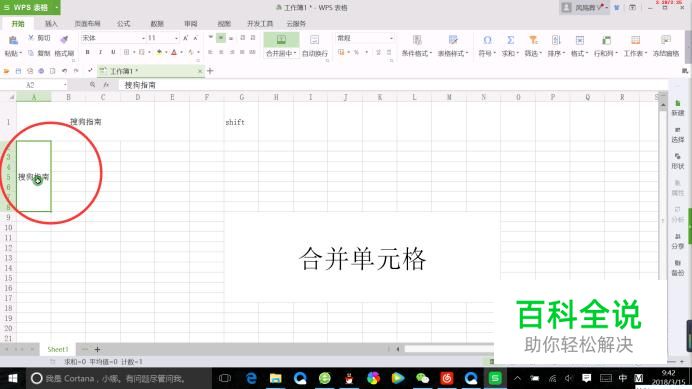Click the fx insert function icon
This screenshot has height=389, width=692.
(106, 85)
